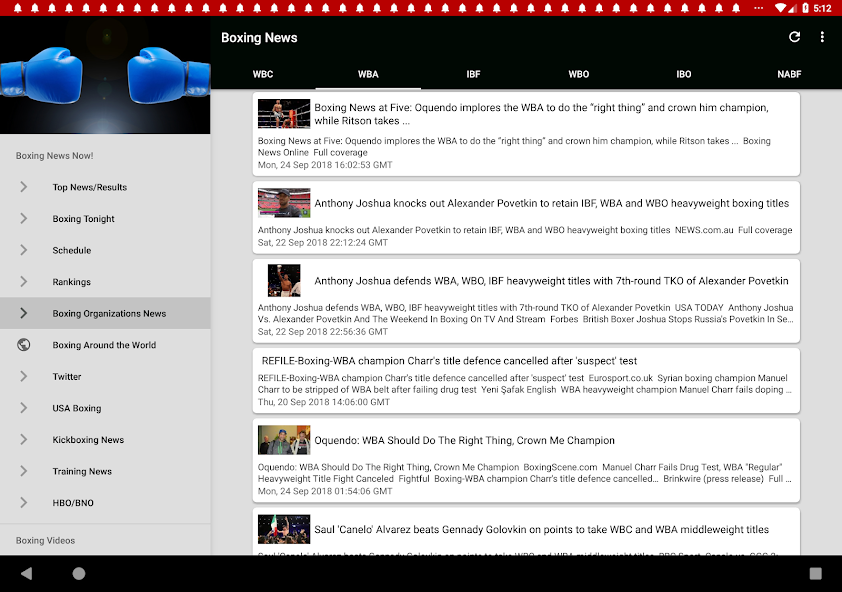Select Twitter in the sidebar
This screenshot has width=842, height=592.
[x=67, y=377]
